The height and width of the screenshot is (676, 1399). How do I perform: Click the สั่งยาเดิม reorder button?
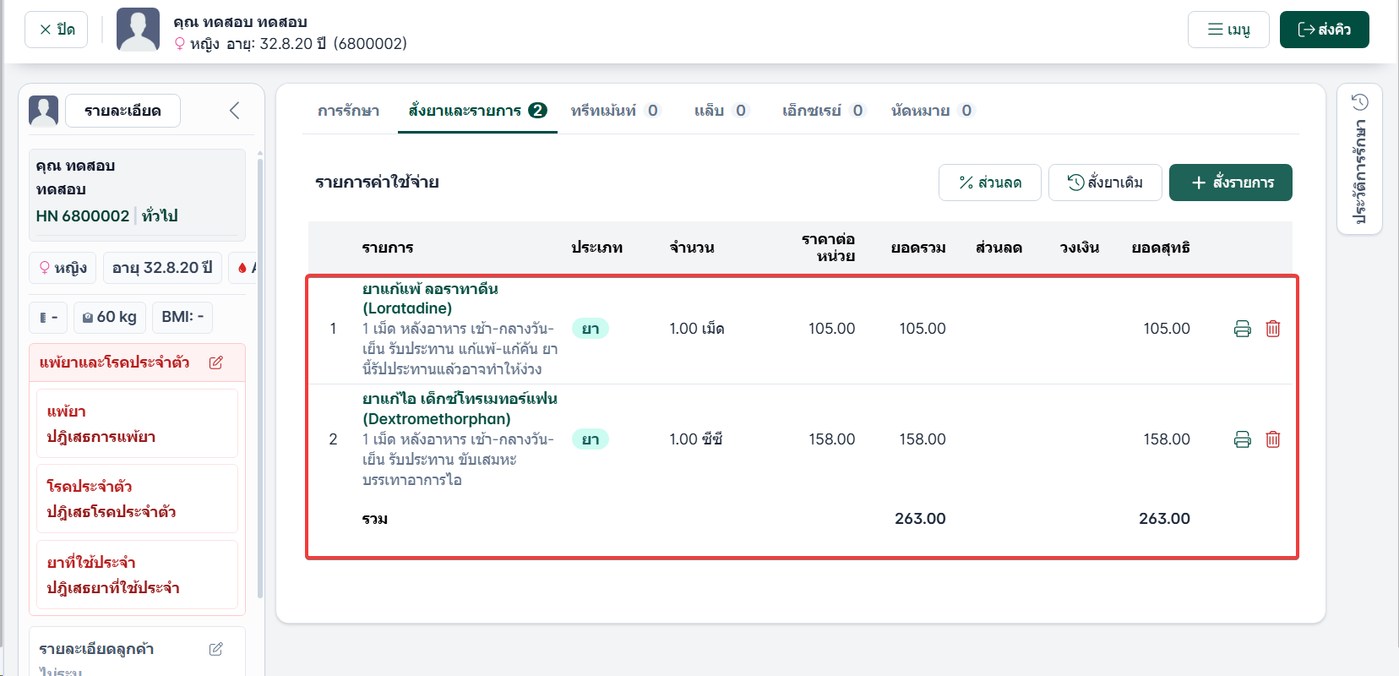coord(1105,183)
